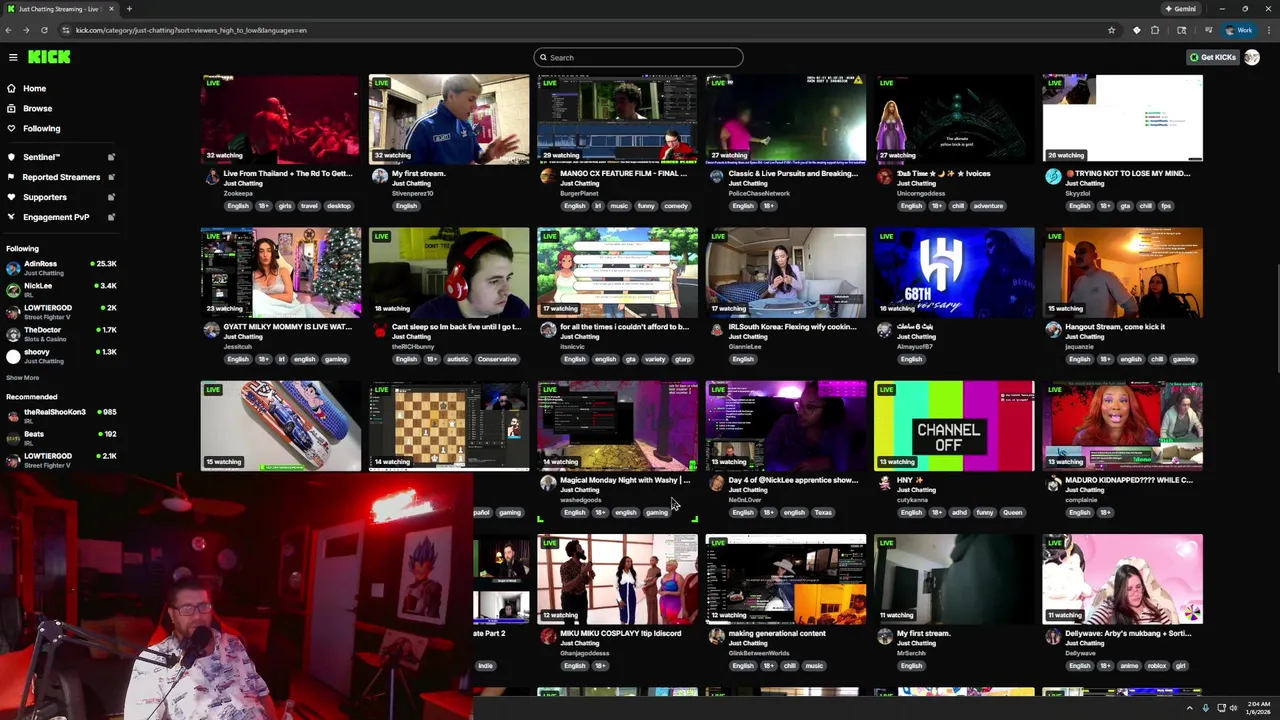
Task: Open a new browser tab
Action: point(129,9)
